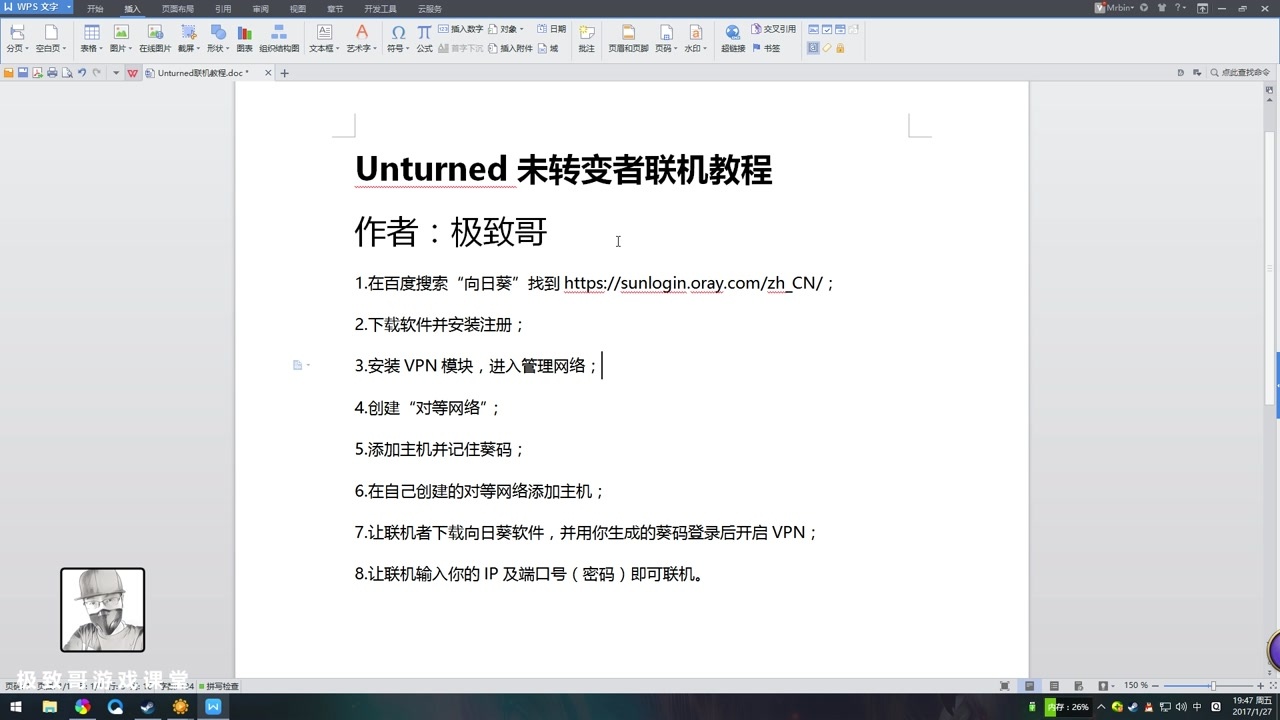
Task: Click the document title Unturned 未转变者联机教程
Action: tap(563, 169)
